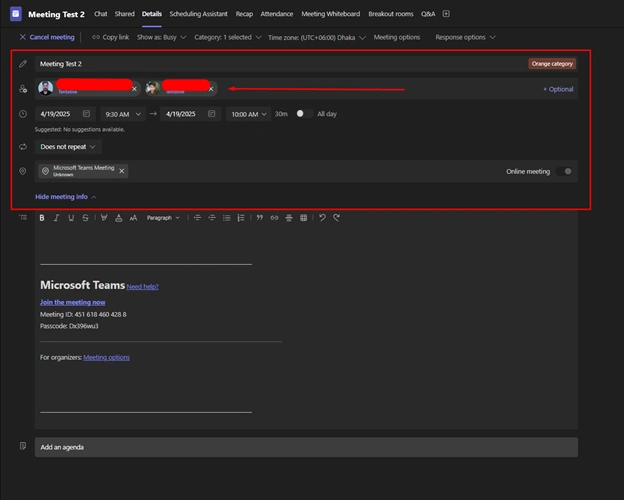
Task: Click Cancel meeting
Action: pyautogui.click(x=47, y=37)
